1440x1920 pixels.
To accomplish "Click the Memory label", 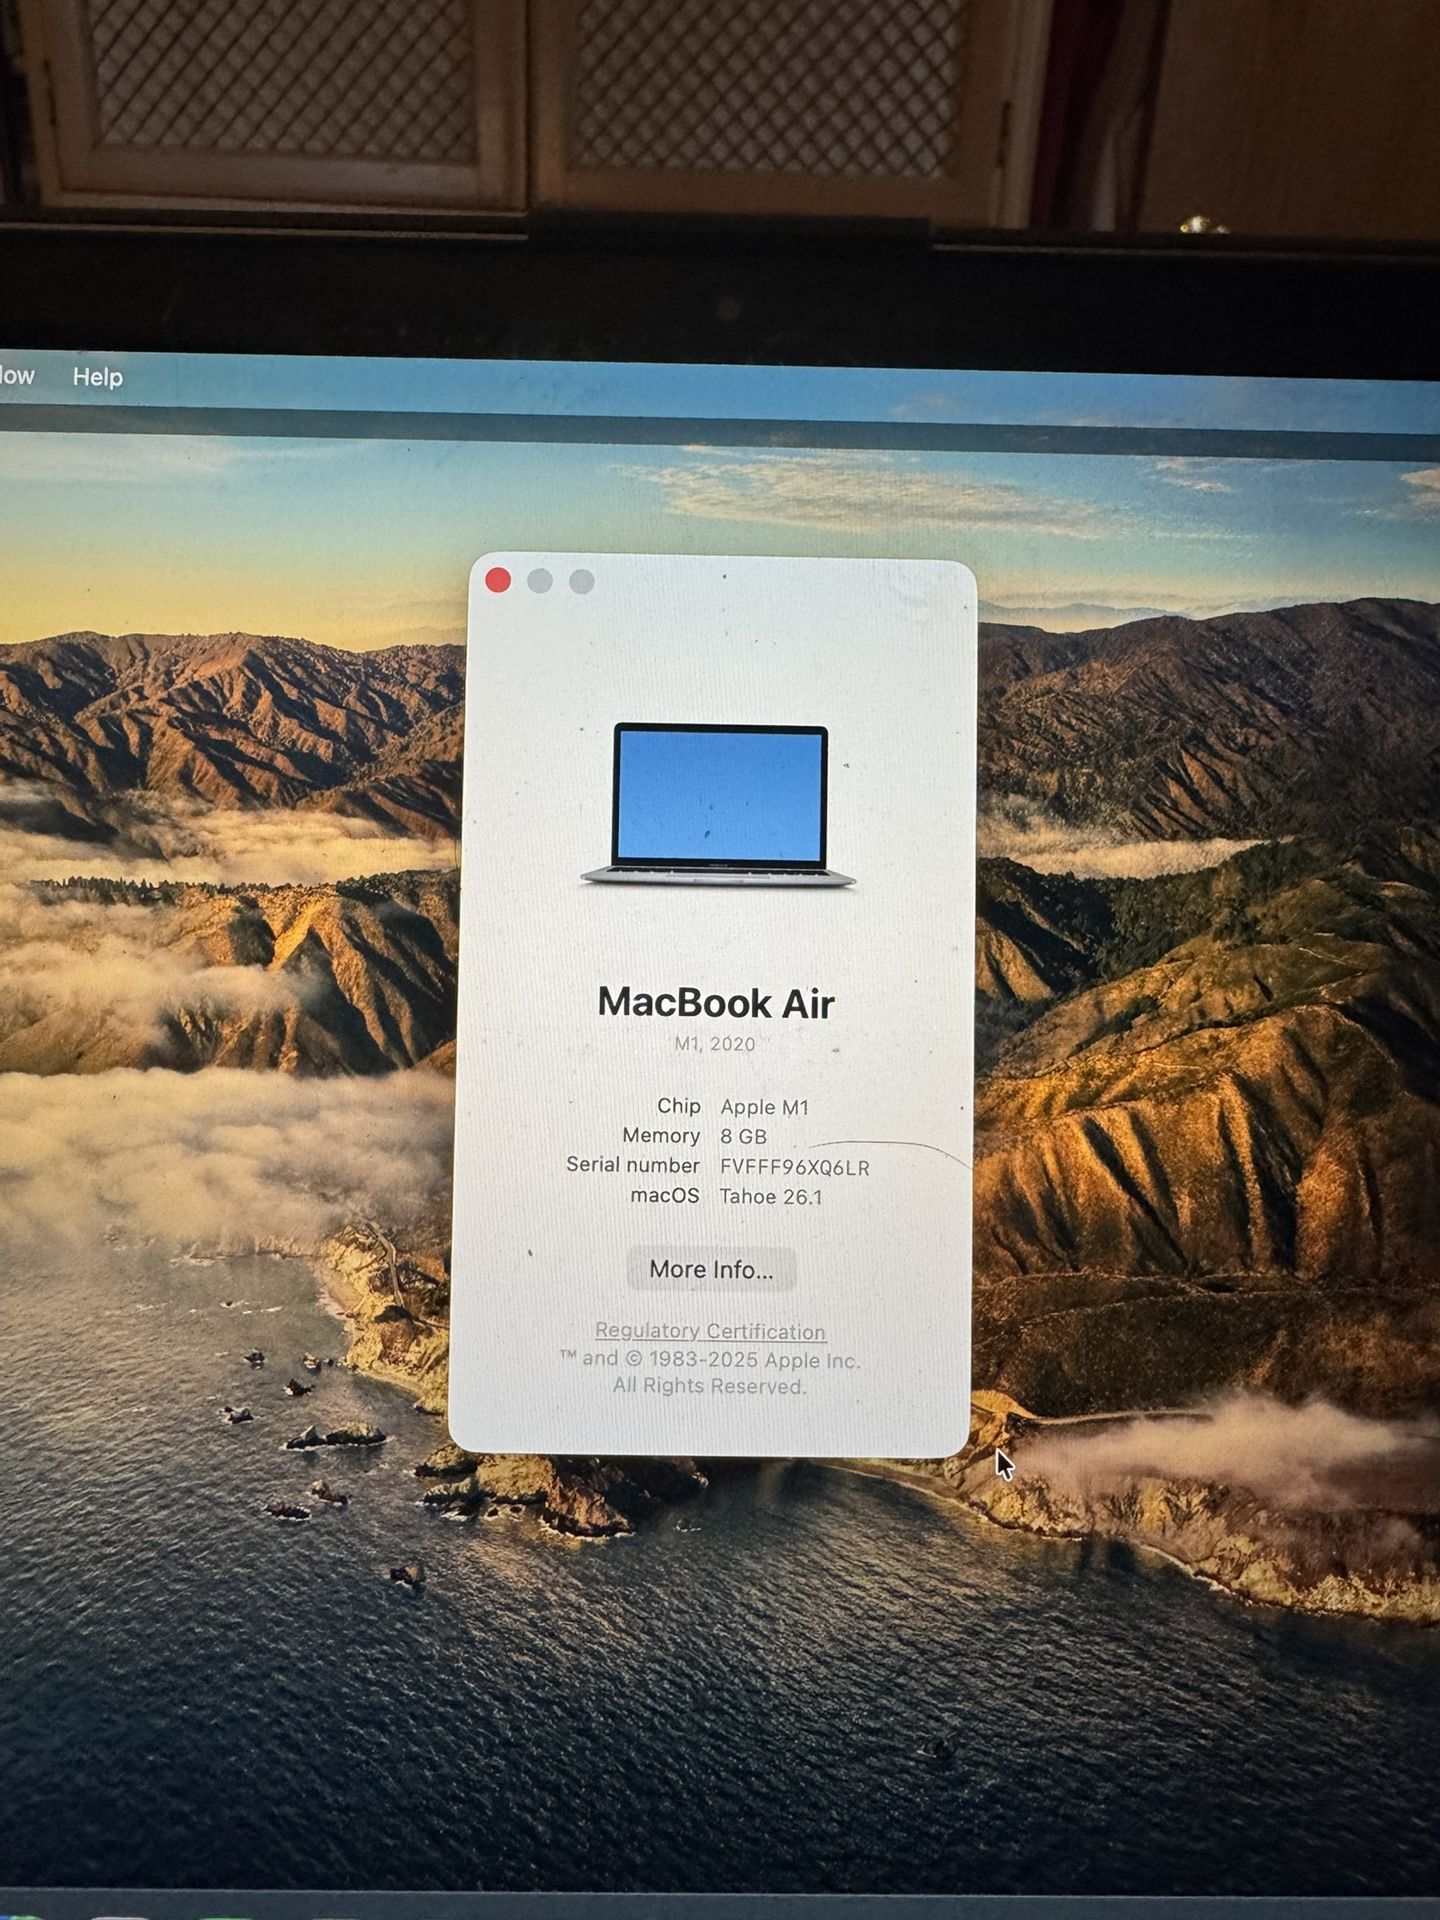I will 661,1136.
